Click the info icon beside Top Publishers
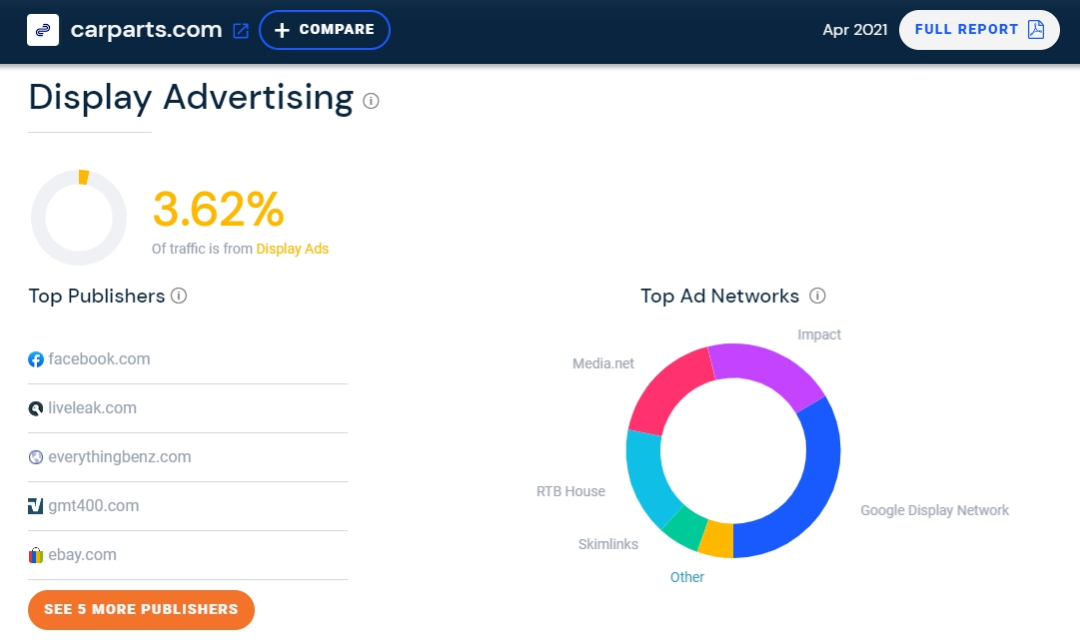This screenshot has width=1080, height=640. [x=179, y=296]
